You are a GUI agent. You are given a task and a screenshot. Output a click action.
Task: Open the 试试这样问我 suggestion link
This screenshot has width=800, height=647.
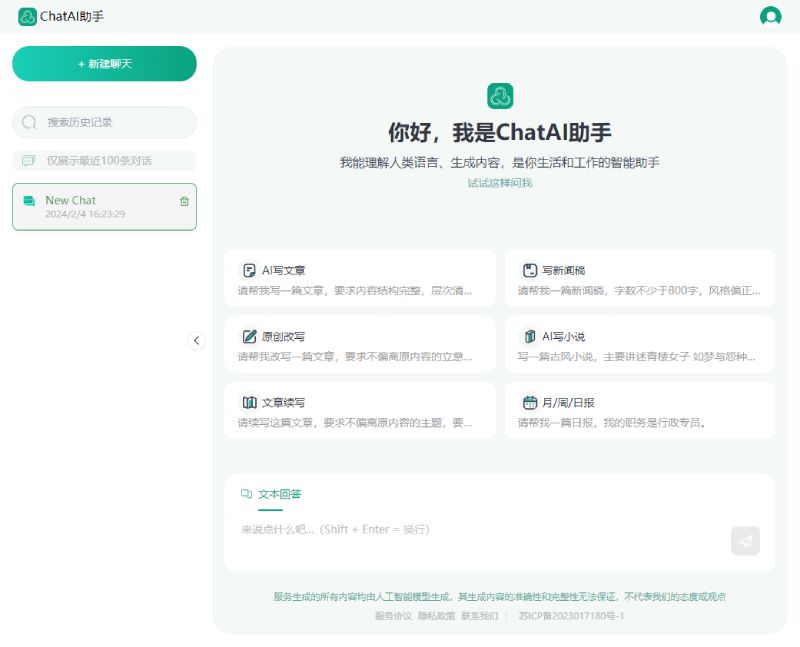coord(500,183)
